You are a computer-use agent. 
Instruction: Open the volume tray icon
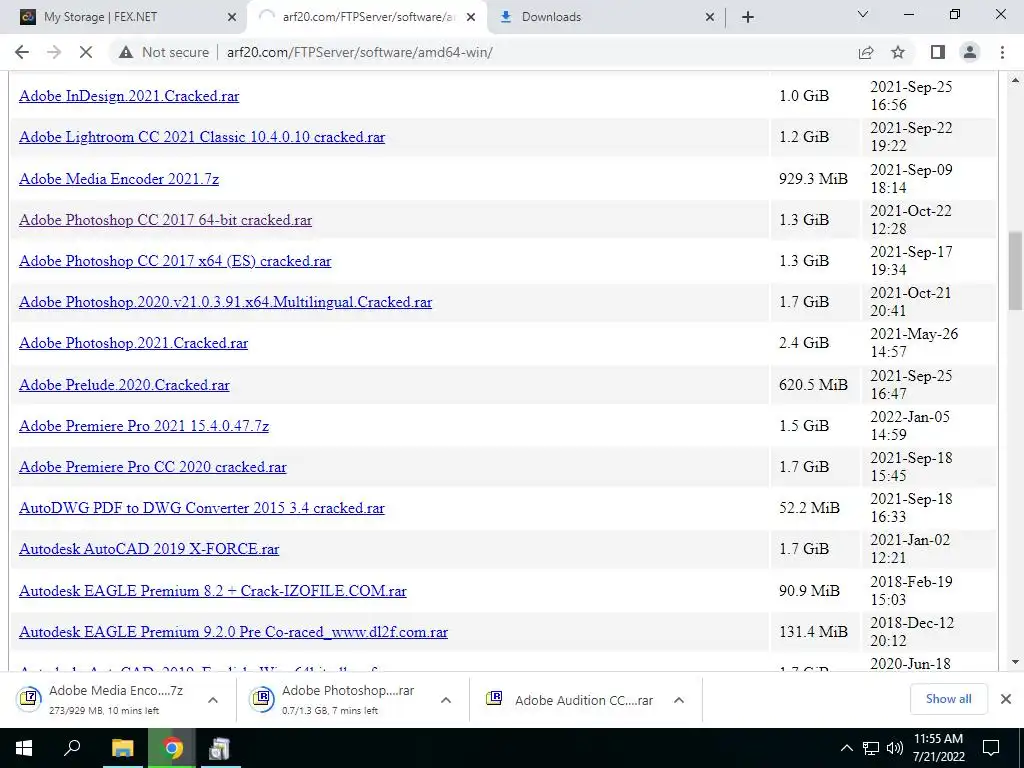[895, 748]
